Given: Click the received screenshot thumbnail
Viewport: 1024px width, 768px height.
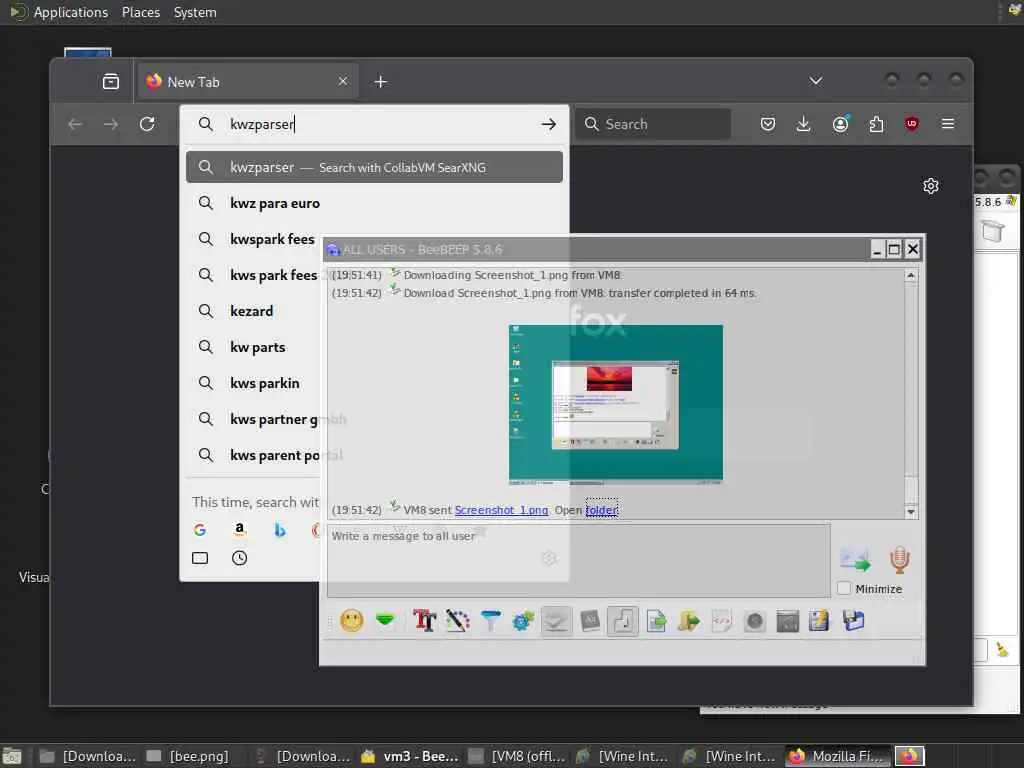Looking at the screenshot, I should 615,404.
